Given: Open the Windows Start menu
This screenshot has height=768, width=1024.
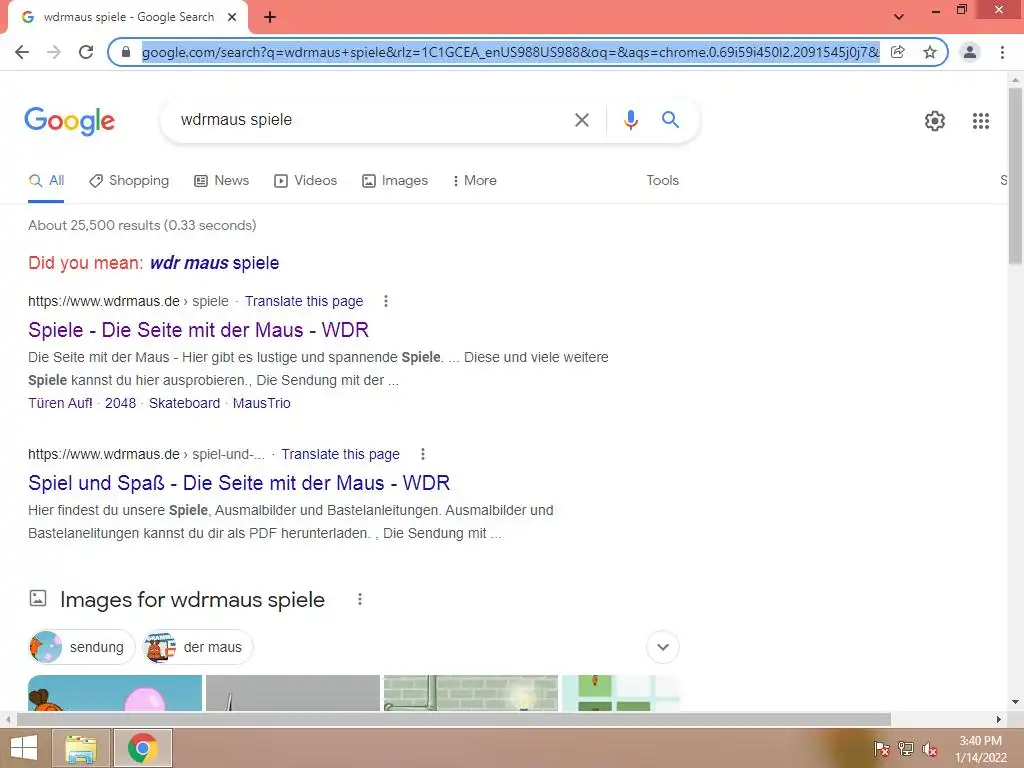Looking at the screenshot, I should 24,748.
